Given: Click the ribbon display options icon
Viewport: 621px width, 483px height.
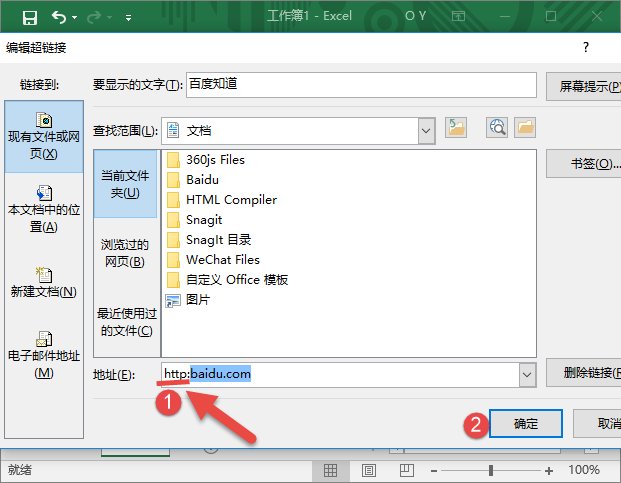Looking at the screenshot, I should pyautogui.click(x=458, y=16).
